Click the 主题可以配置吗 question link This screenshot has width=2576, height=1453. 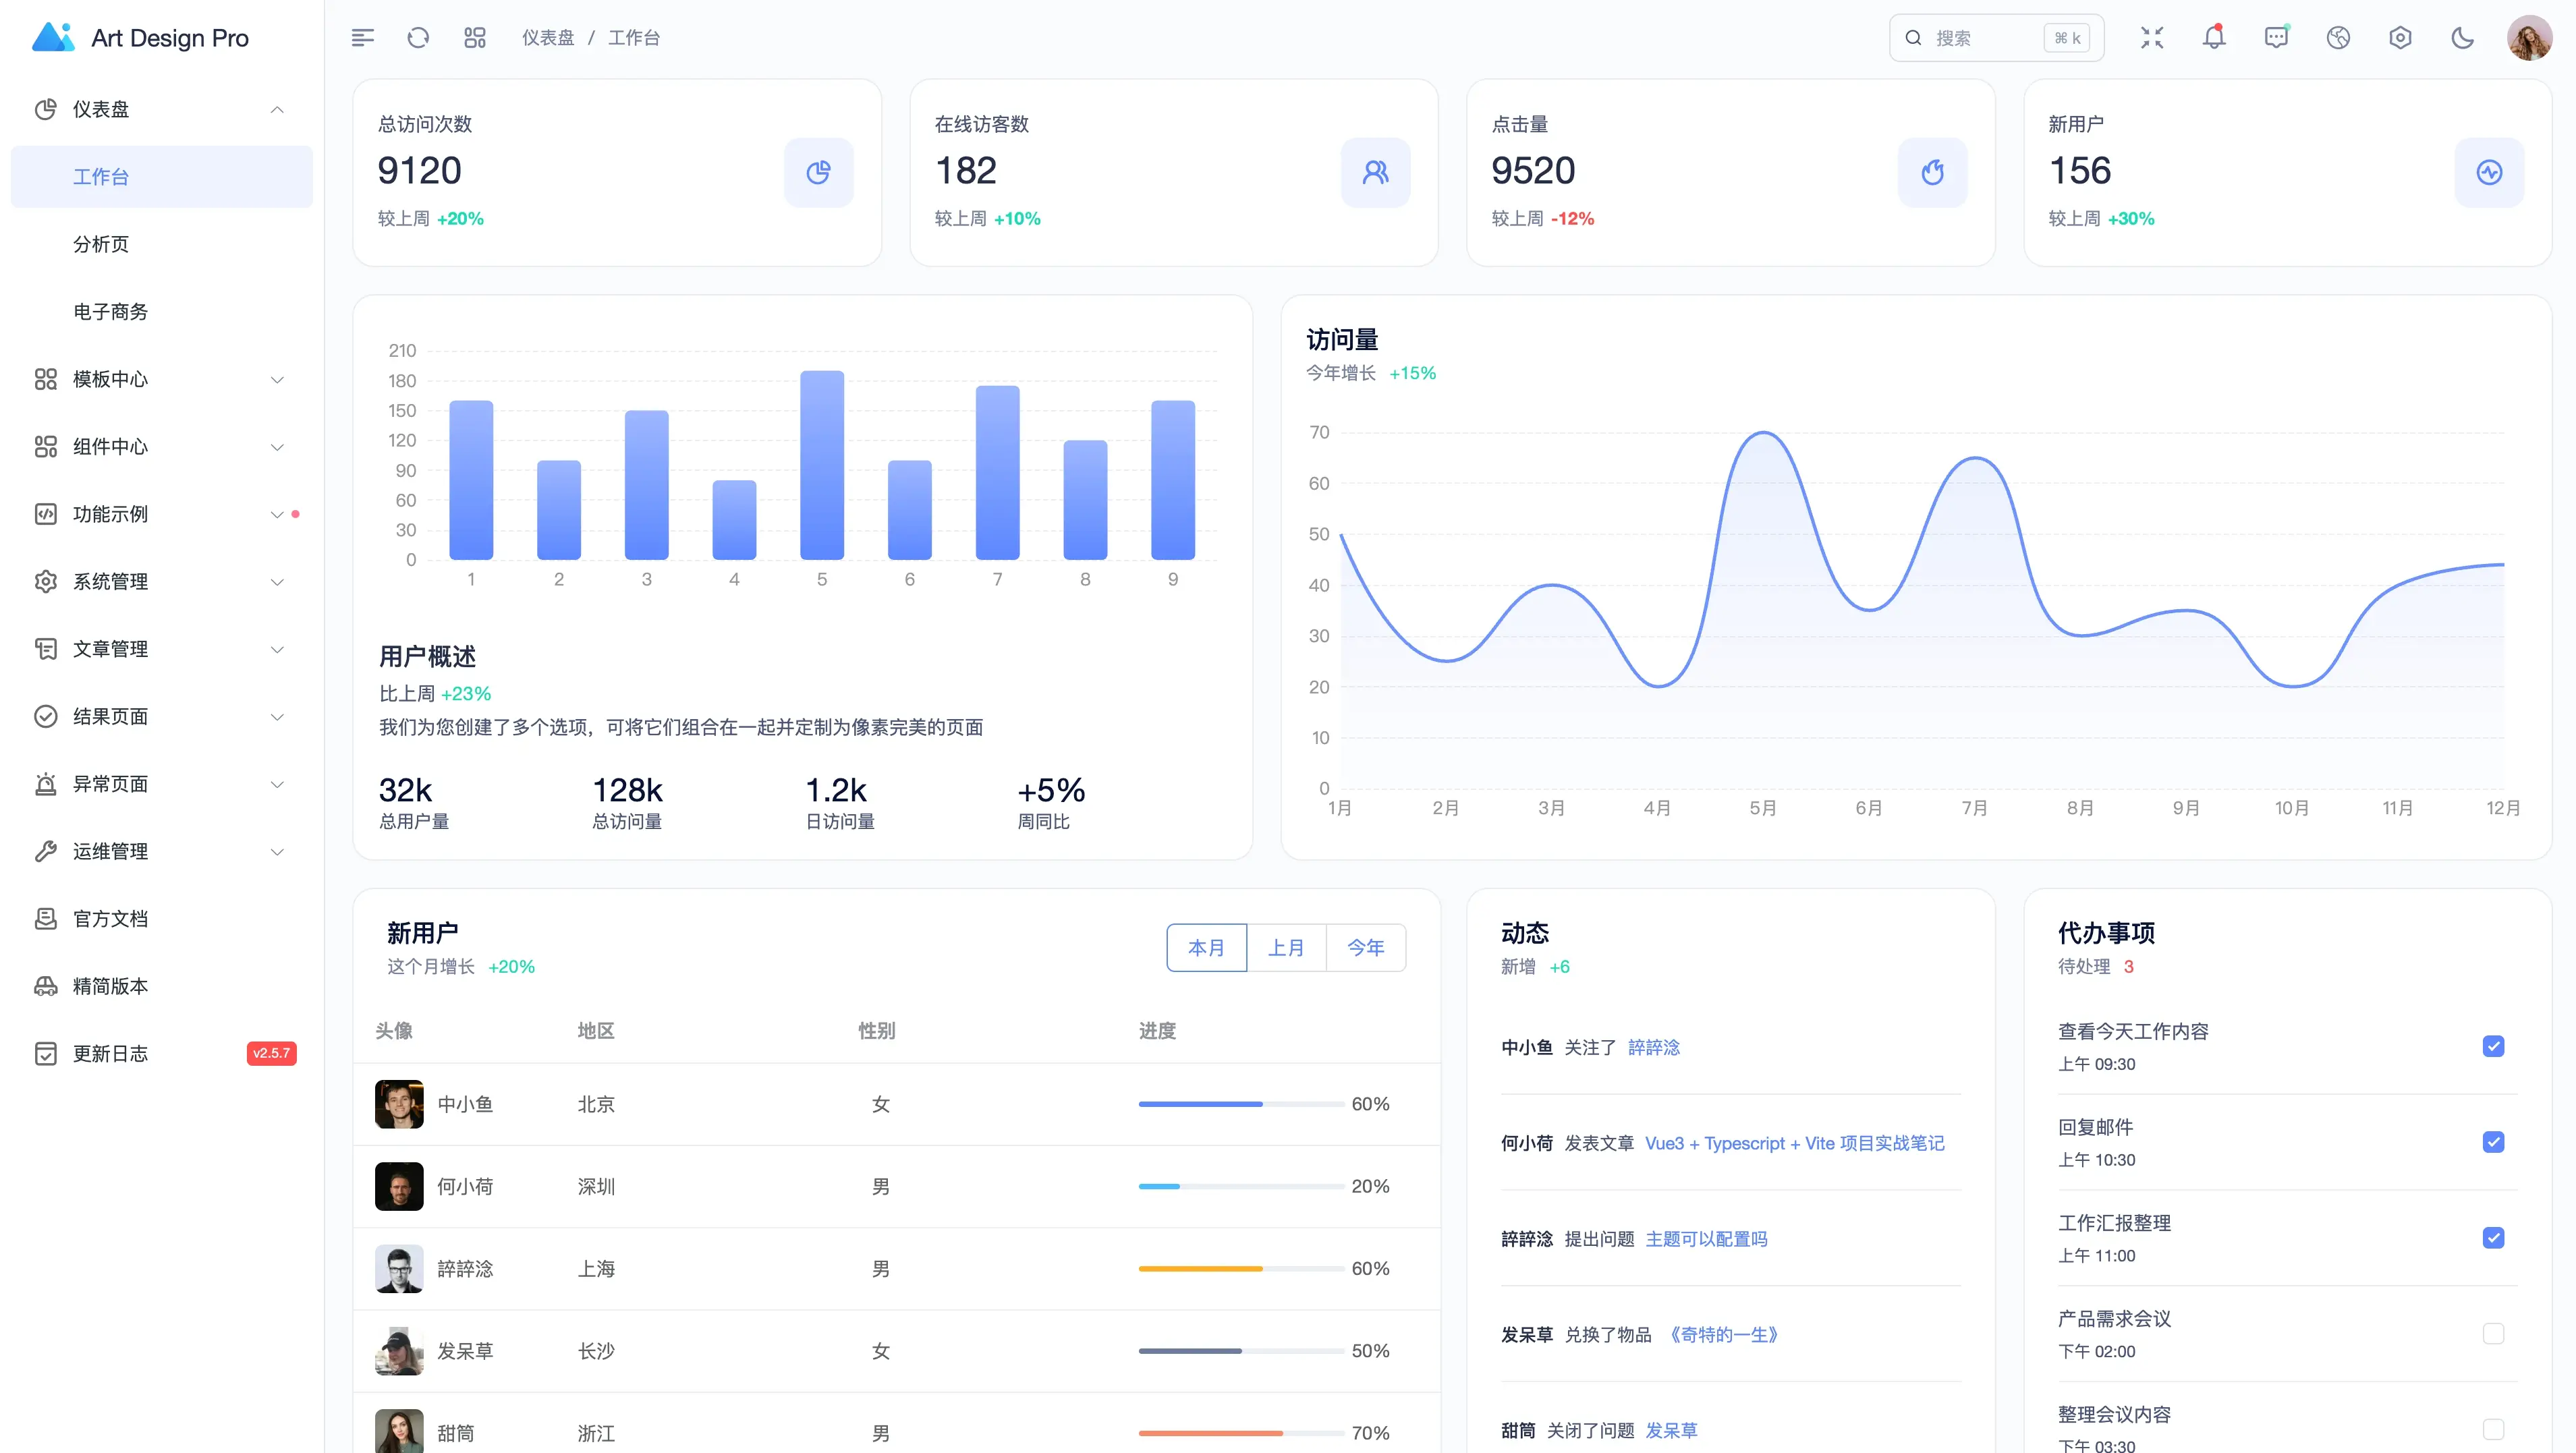[1706, 1239]
